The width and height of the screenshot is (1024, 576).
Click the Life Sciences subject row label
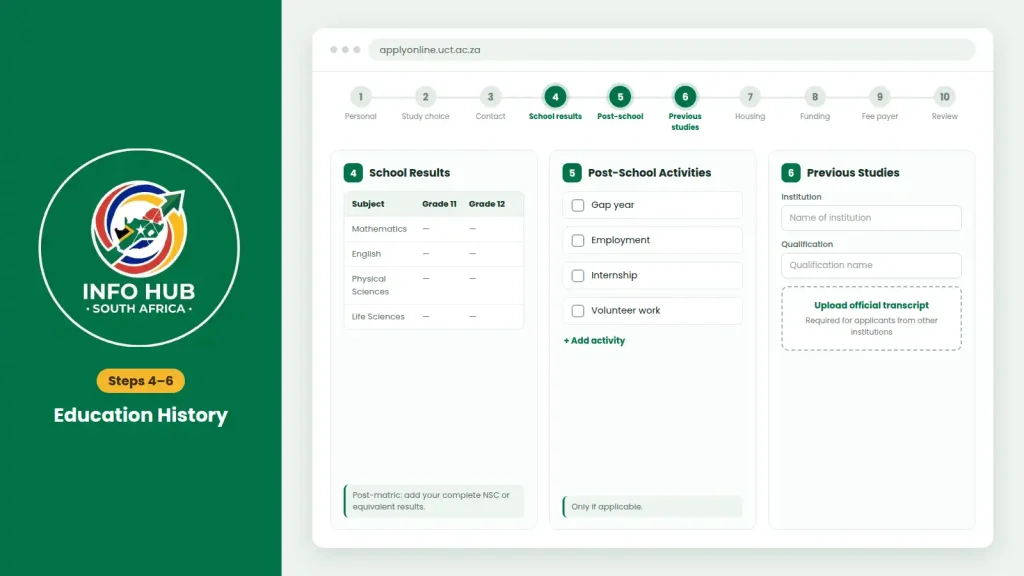(x=378, y=317)
